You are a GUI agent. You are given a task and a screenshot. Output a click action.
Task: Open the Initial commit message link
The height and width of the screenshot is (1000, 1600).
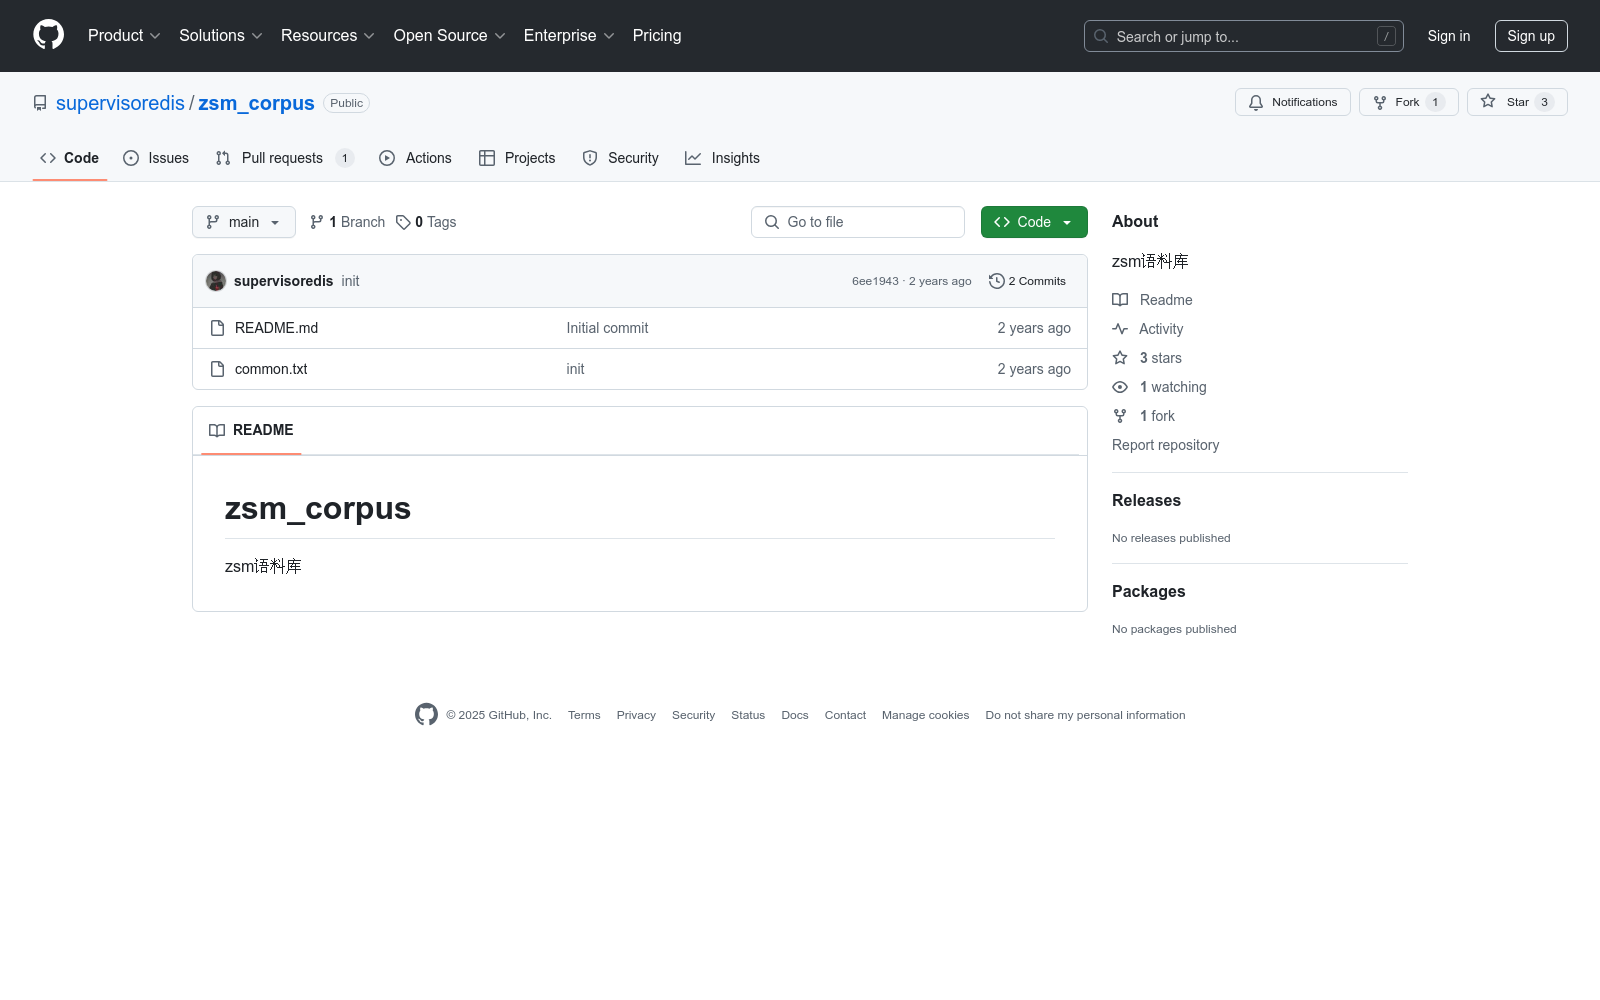607,328
